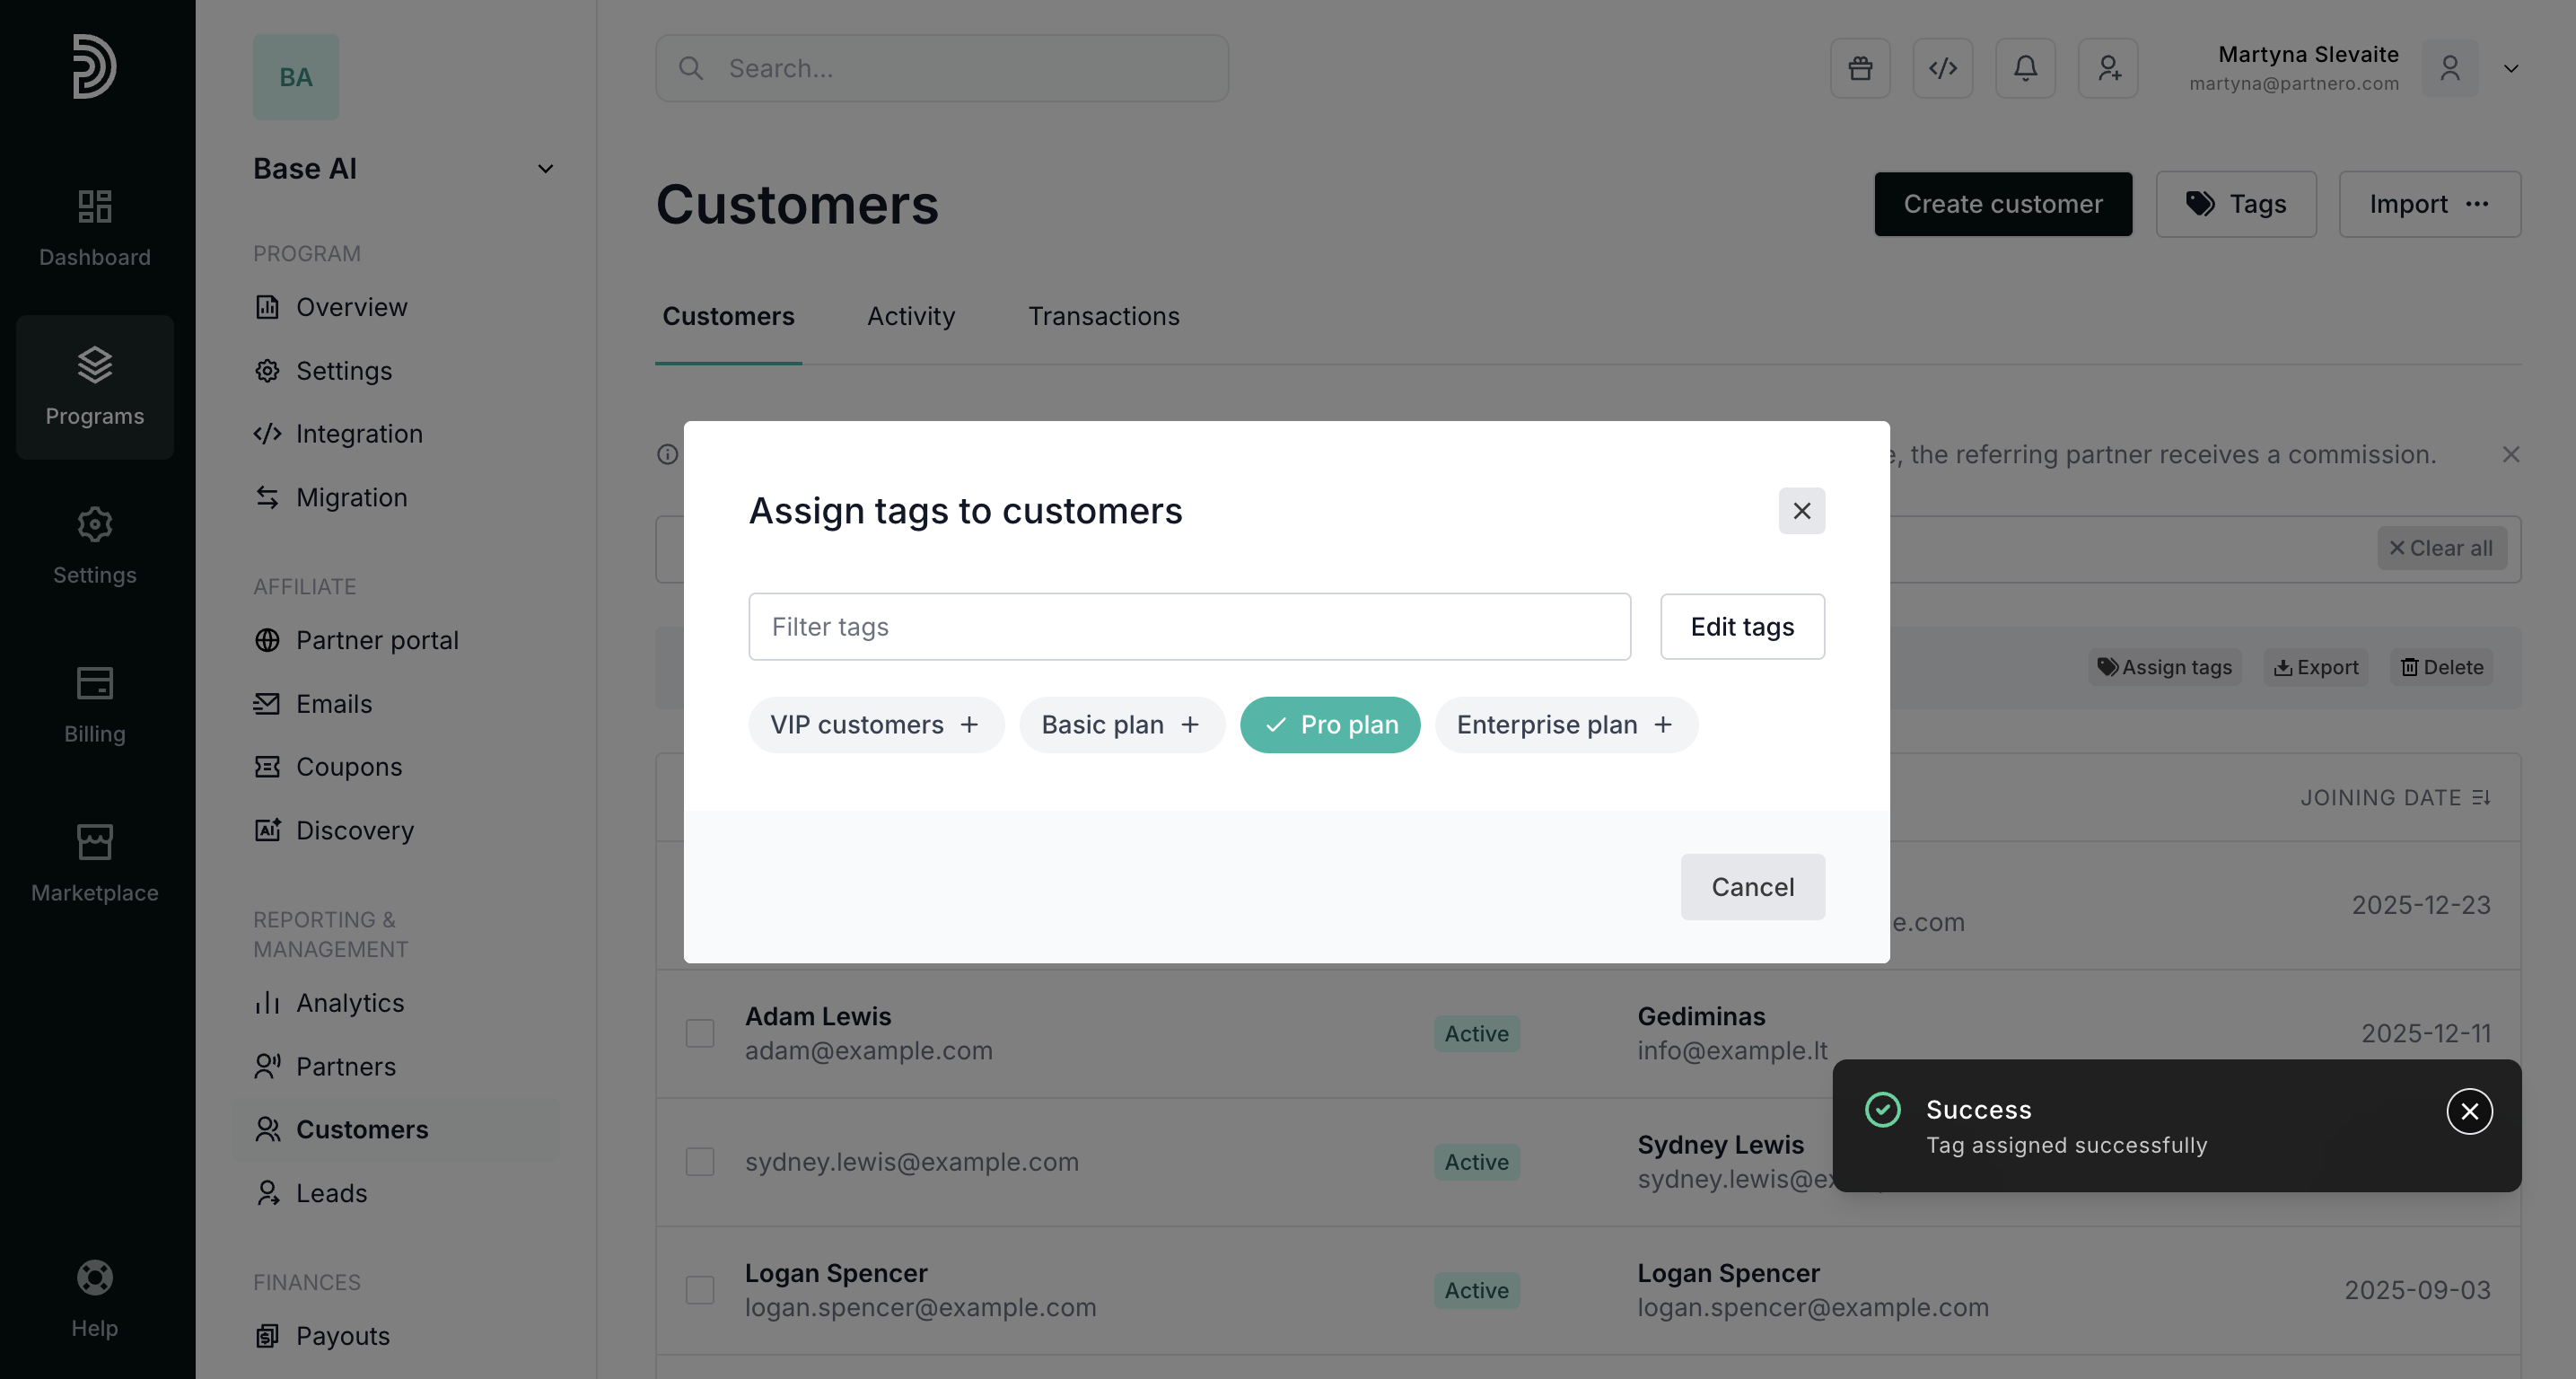Open the Transactions tab

click(1103, 316)
